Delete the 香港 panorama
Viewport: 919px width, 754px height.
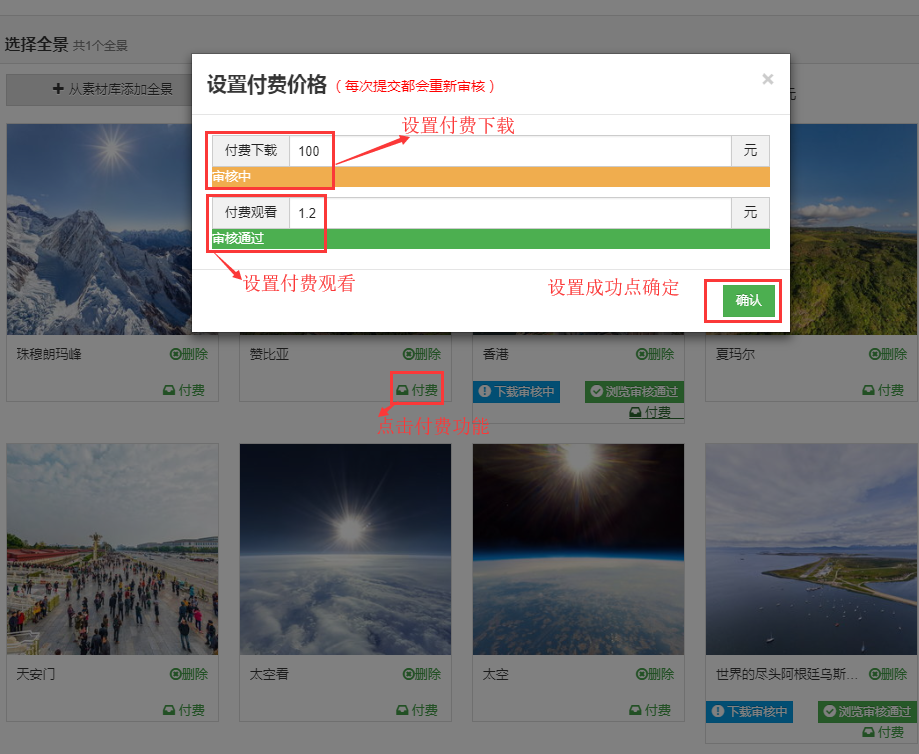655,354
